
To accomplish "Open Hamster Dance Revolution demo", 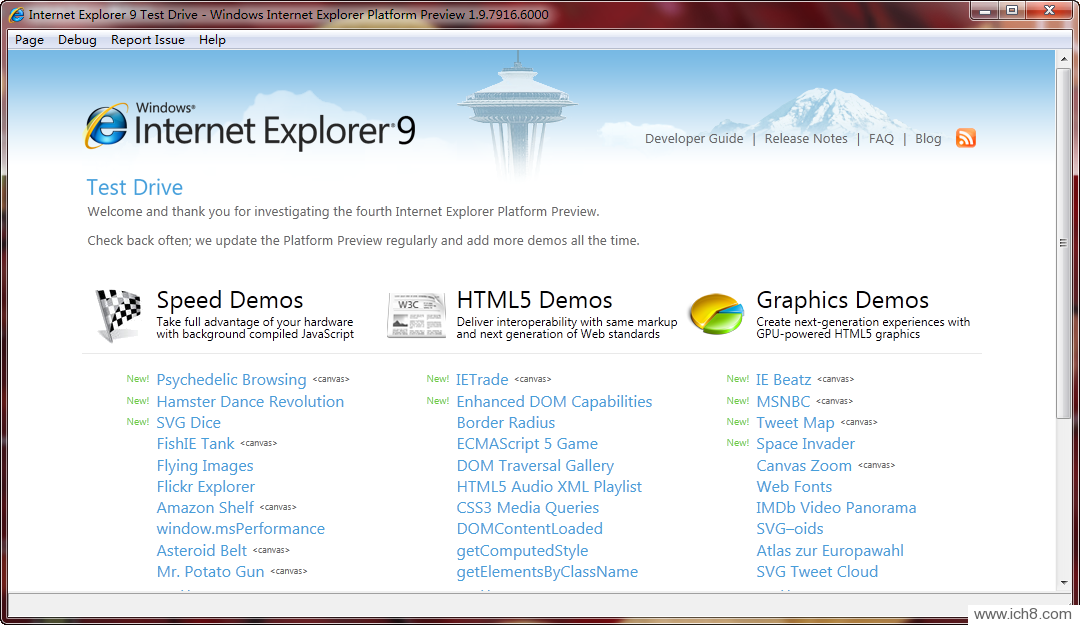I will pos(250,402).
